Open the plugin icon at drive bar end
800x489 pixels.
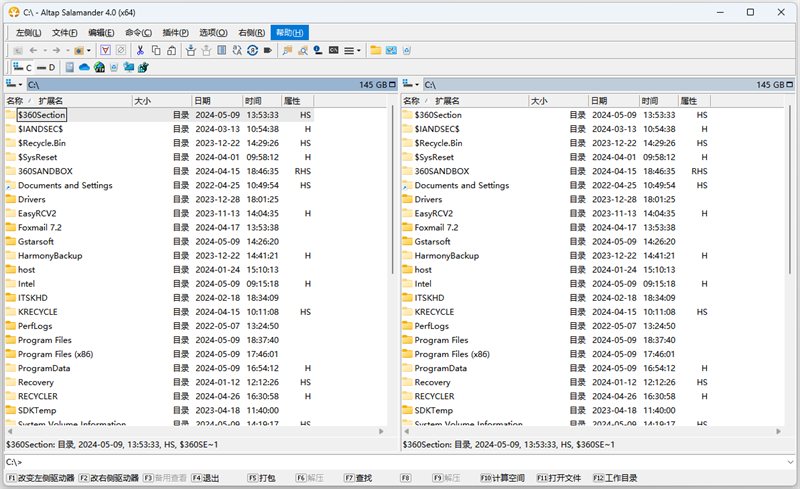pyautogui.click(x=143, y=67)
